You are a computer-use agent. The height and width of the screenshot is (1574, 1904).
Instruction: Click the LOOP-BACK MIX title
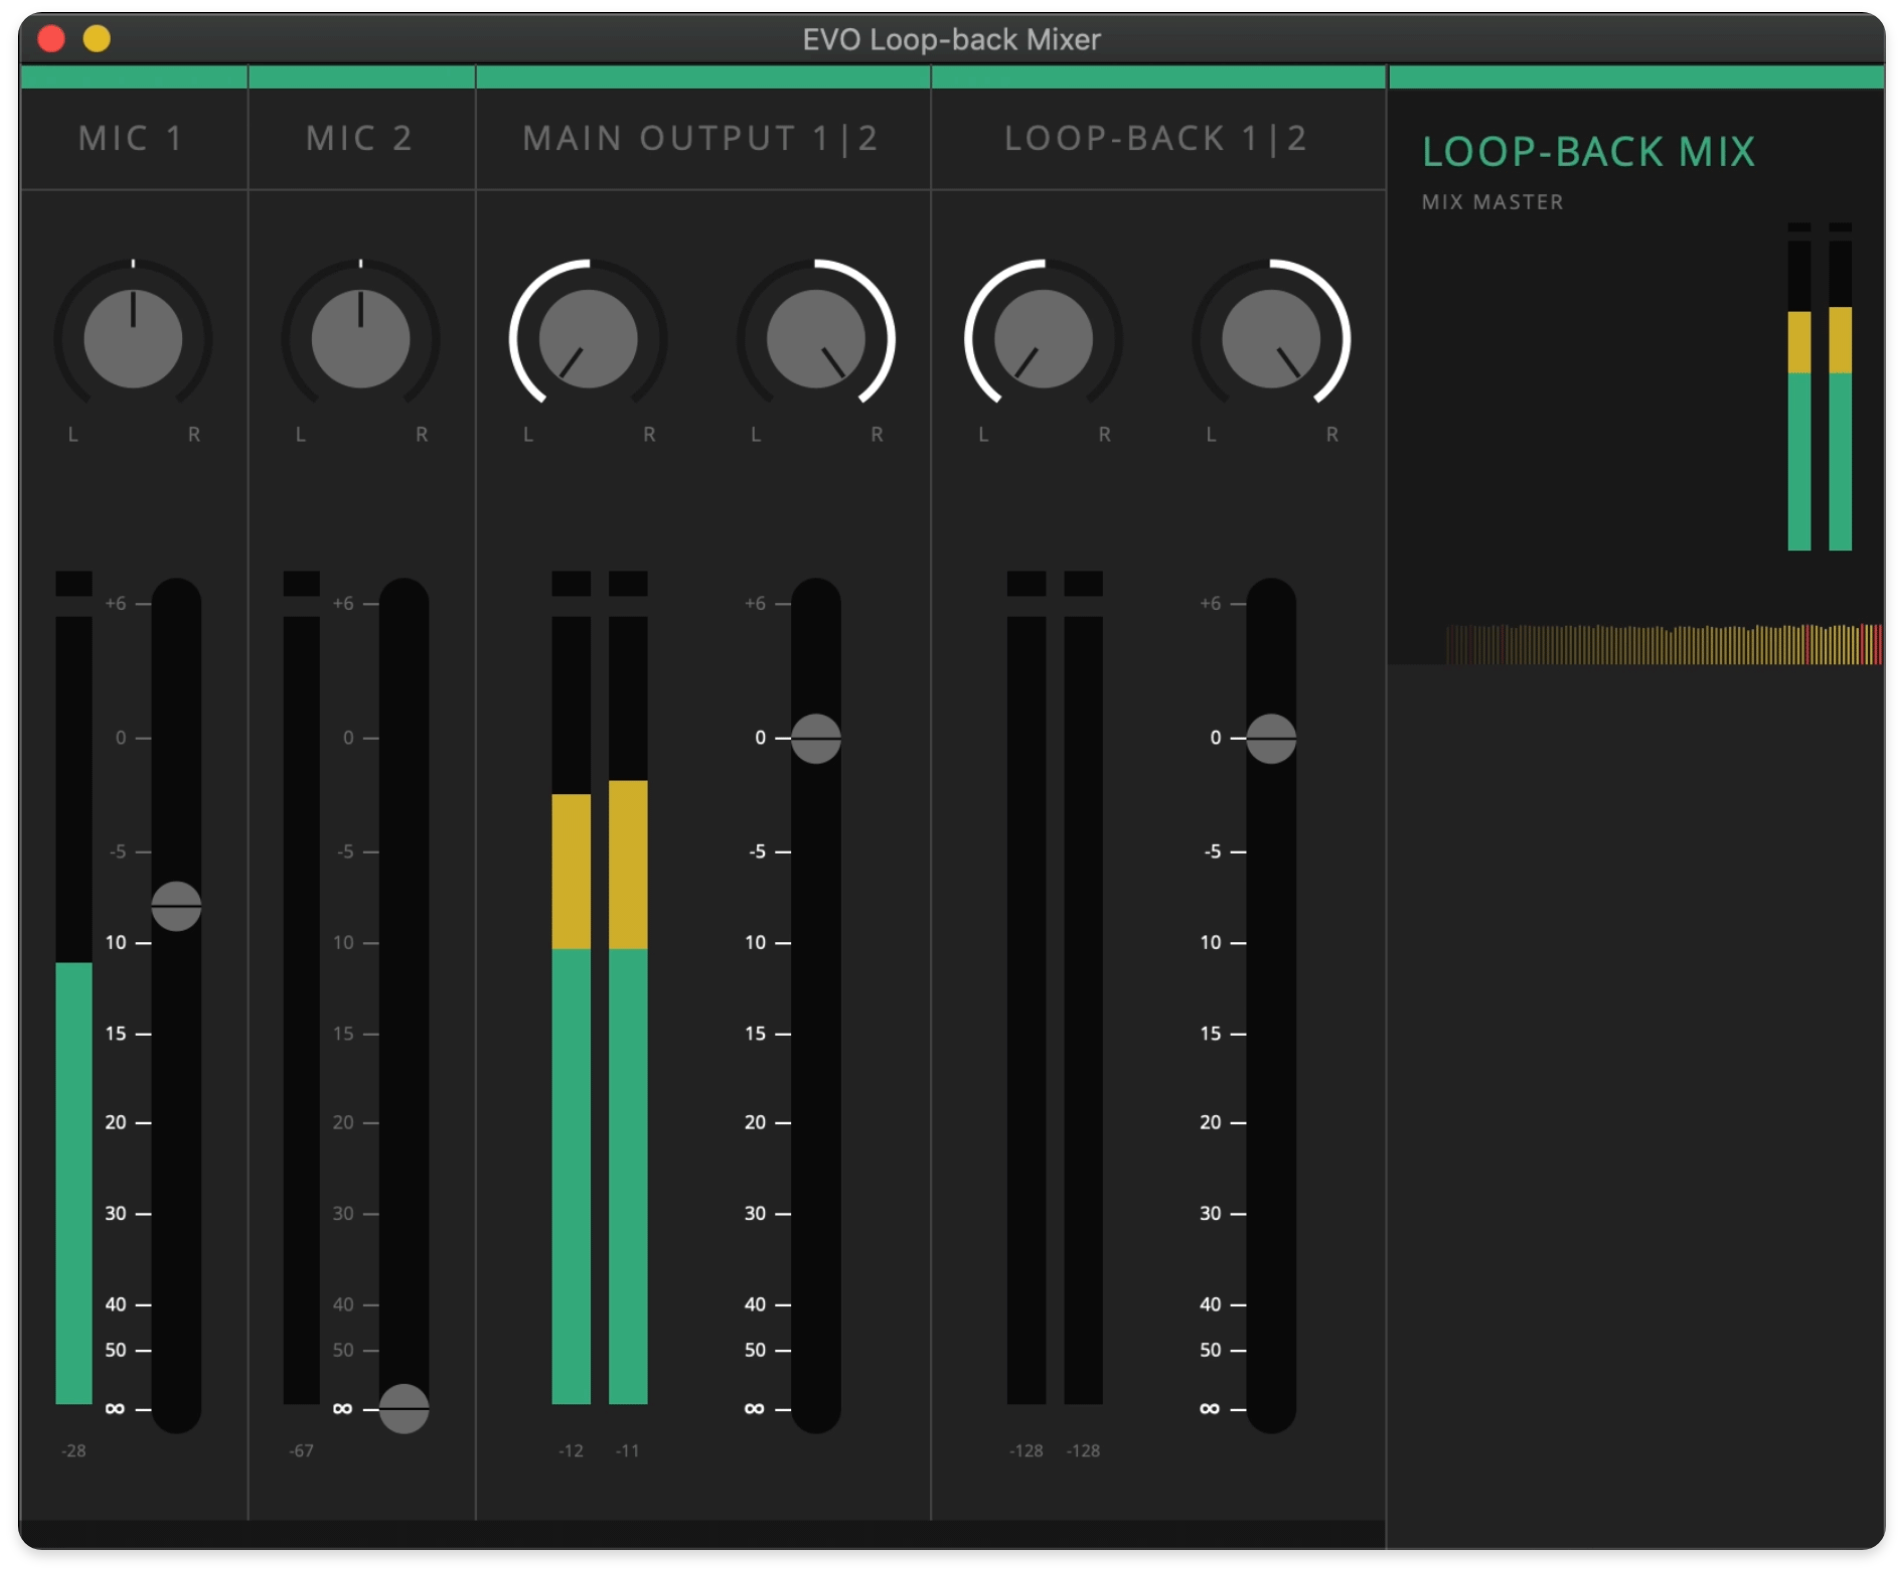point(1588,152)
